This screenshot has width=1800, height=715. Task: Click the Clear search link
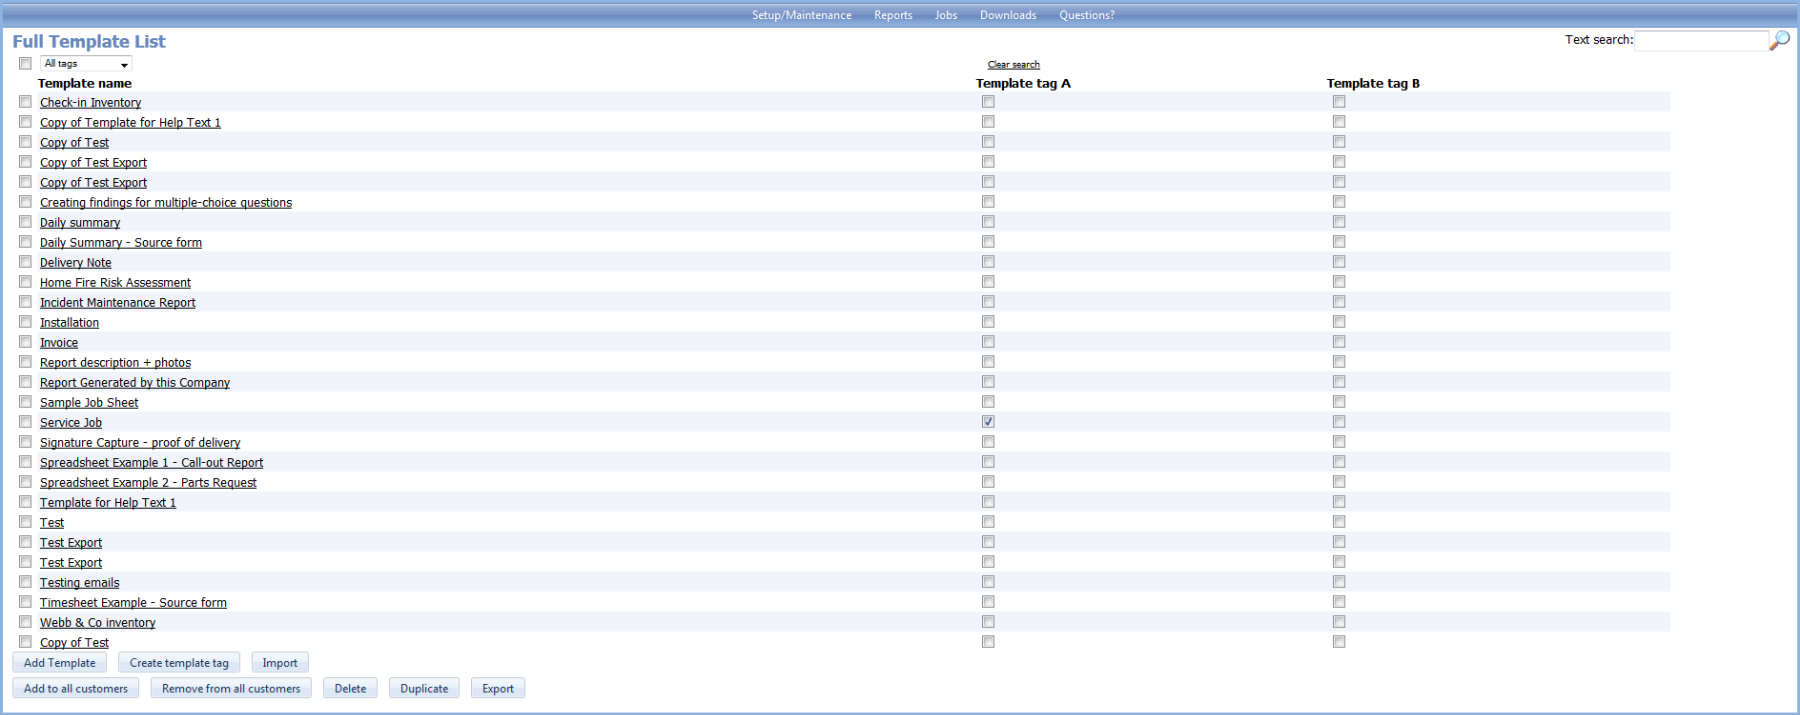click(1014, 65)
